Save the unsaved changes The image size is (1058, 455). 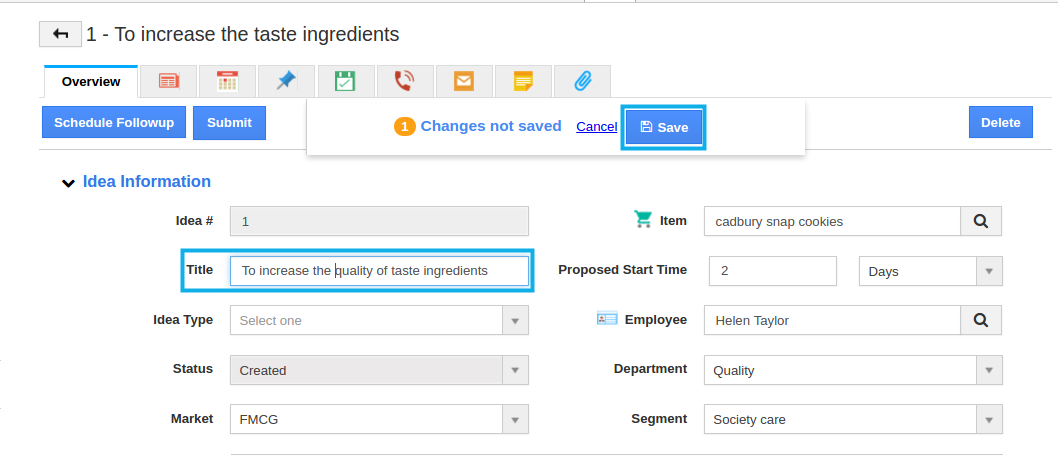(664, 127)
